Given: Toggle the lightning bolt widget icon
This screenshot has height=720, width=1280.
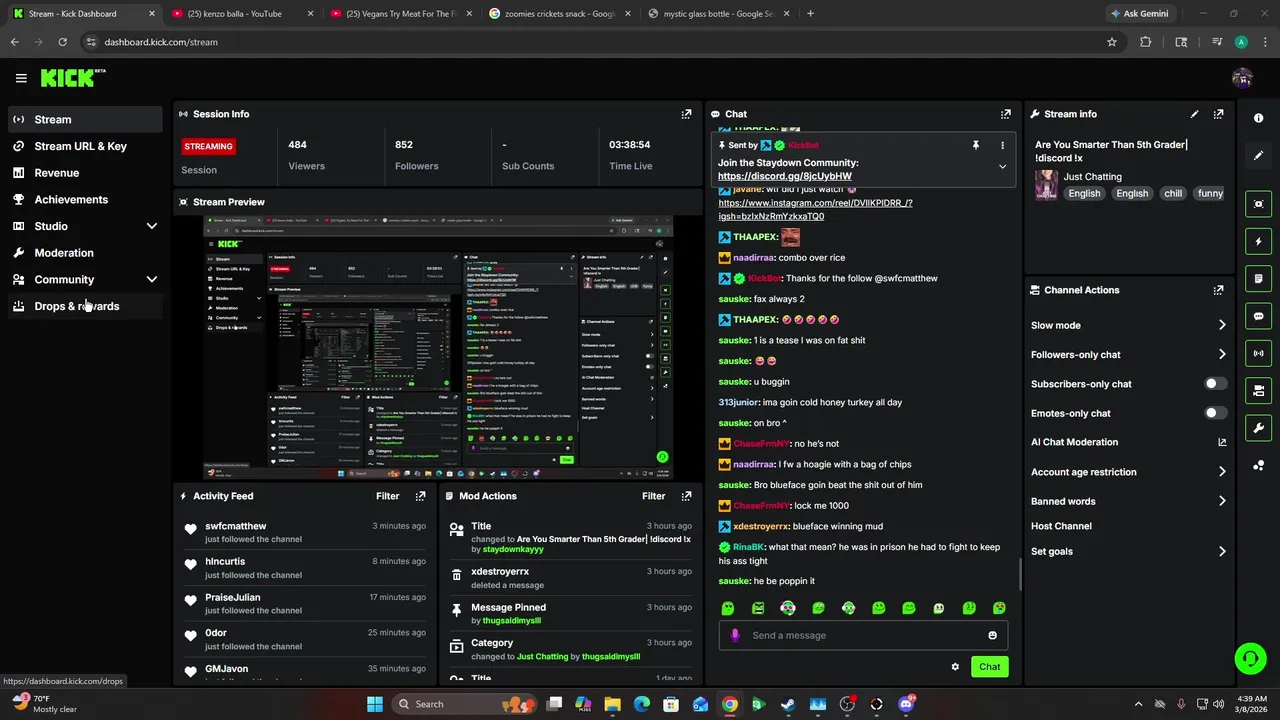Looking at the screenshot, I should point(1258,241).
